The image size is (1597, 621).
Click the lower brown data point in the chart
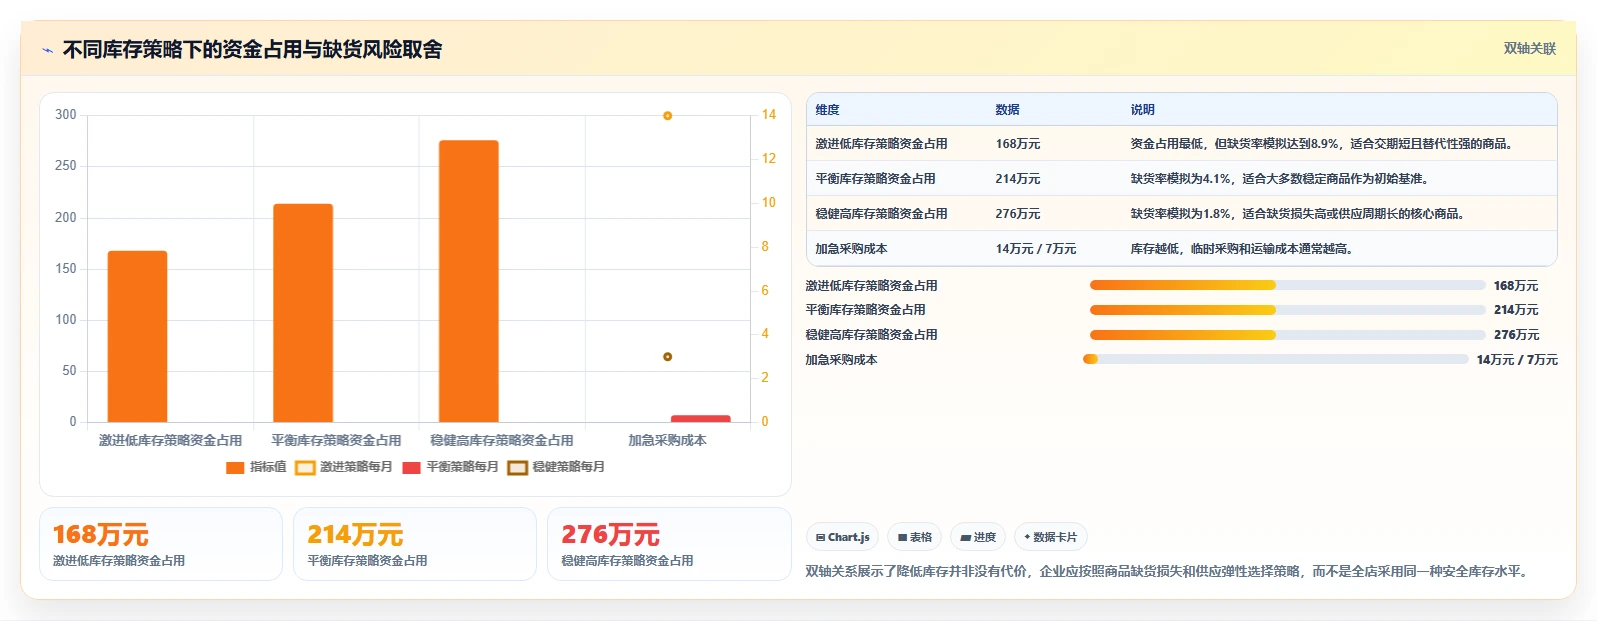click(x=667, y=357)
